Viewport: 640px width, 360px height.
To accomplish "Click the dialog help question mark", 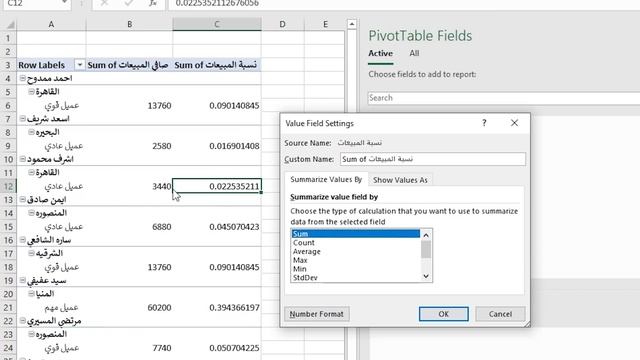I will point(484,123).
